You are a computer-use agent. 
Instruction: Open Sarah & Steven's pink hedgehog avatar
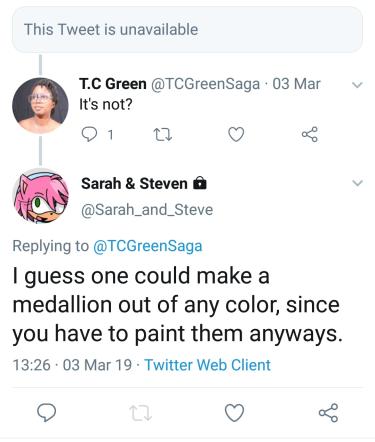pyautogui.click(x=40, y=196)
